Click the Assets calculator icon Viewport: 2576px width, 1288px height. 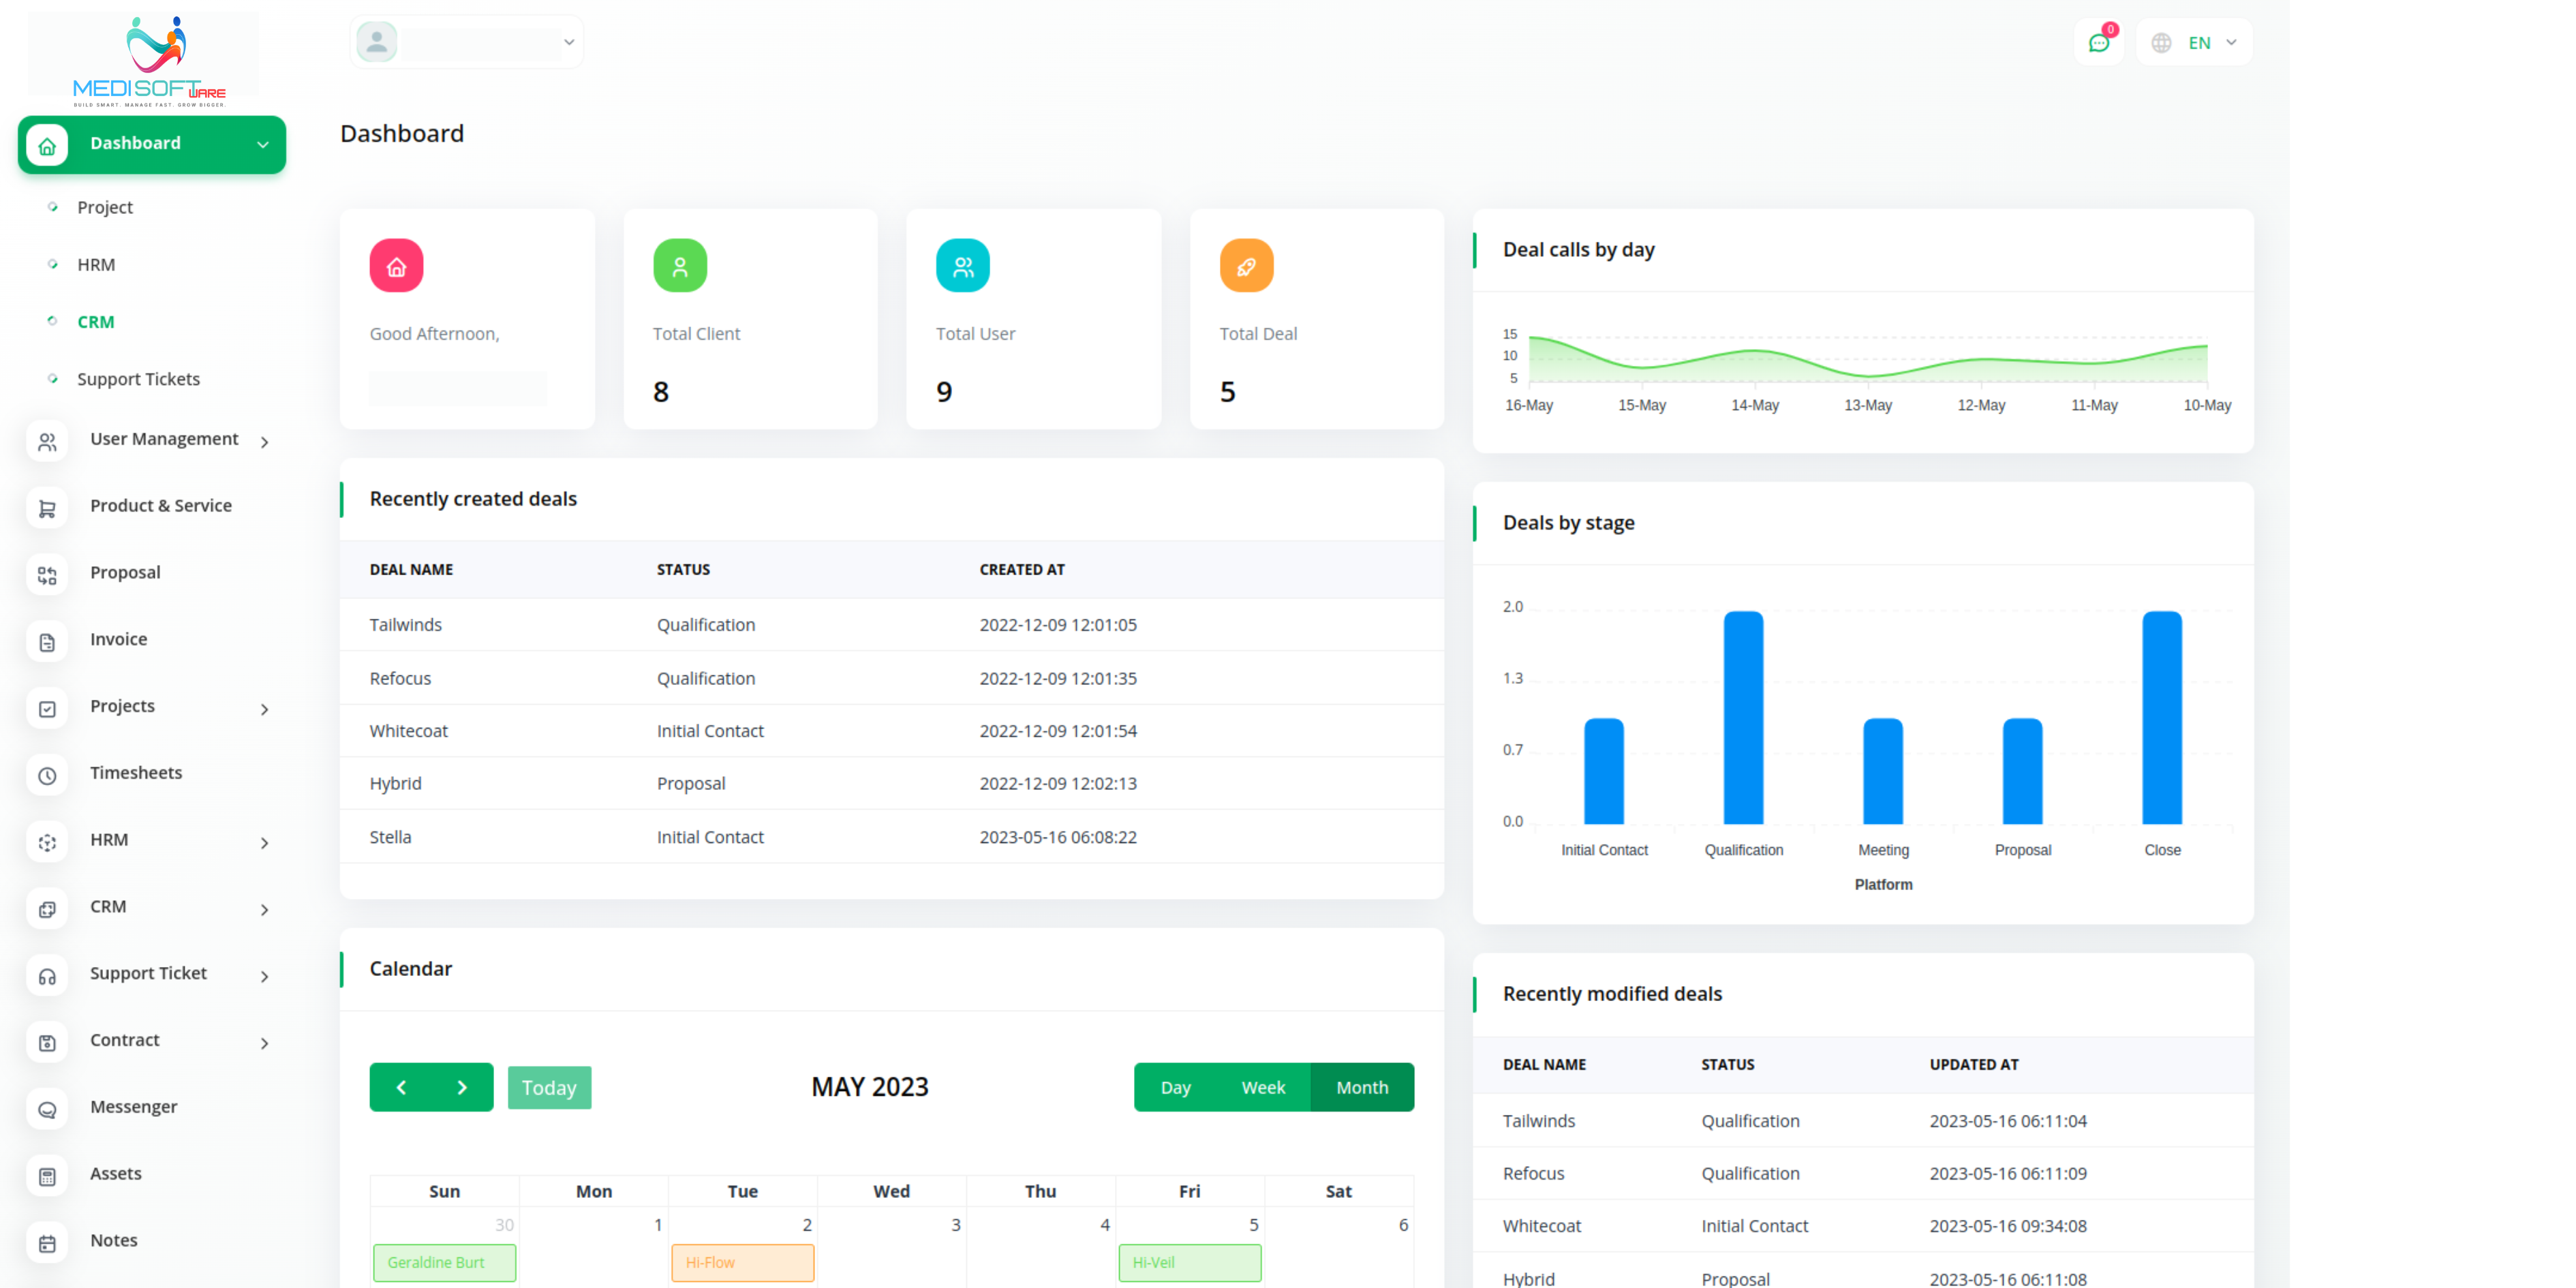[47, 1176]
